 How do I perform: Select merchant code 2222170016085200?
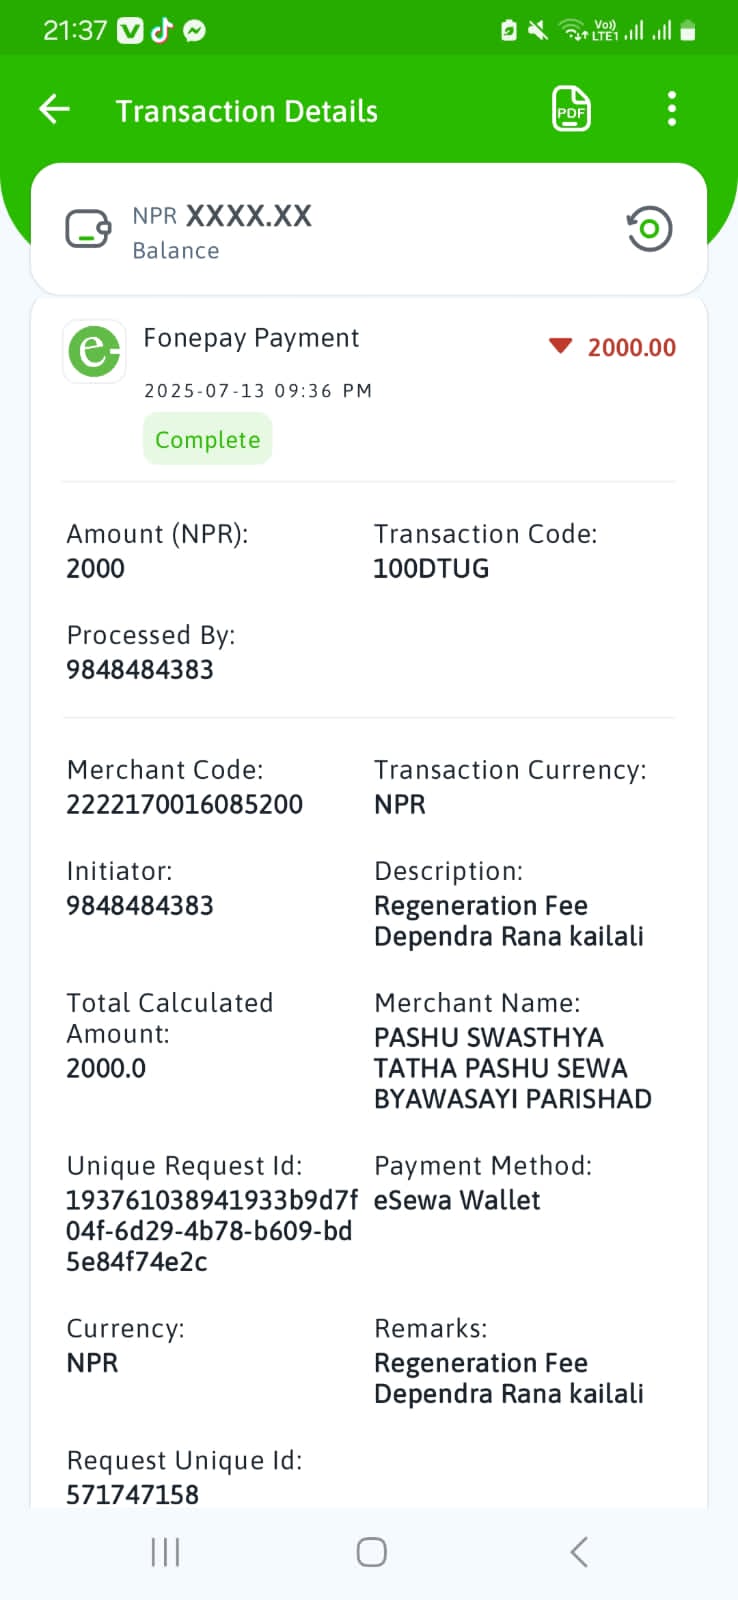pos(184,805)
